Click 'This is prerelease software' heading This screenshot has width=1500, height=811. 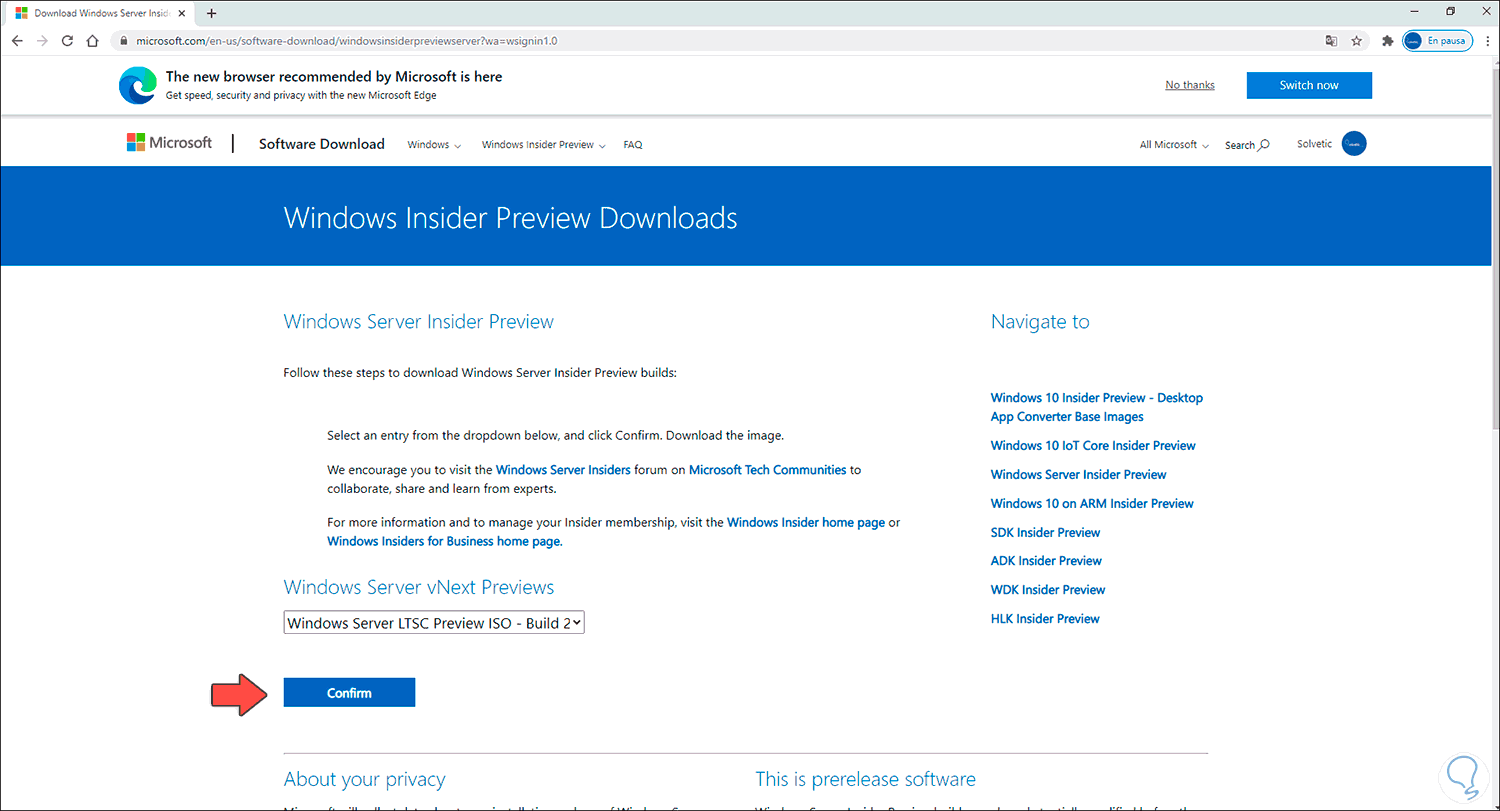[x=866, y=779]
